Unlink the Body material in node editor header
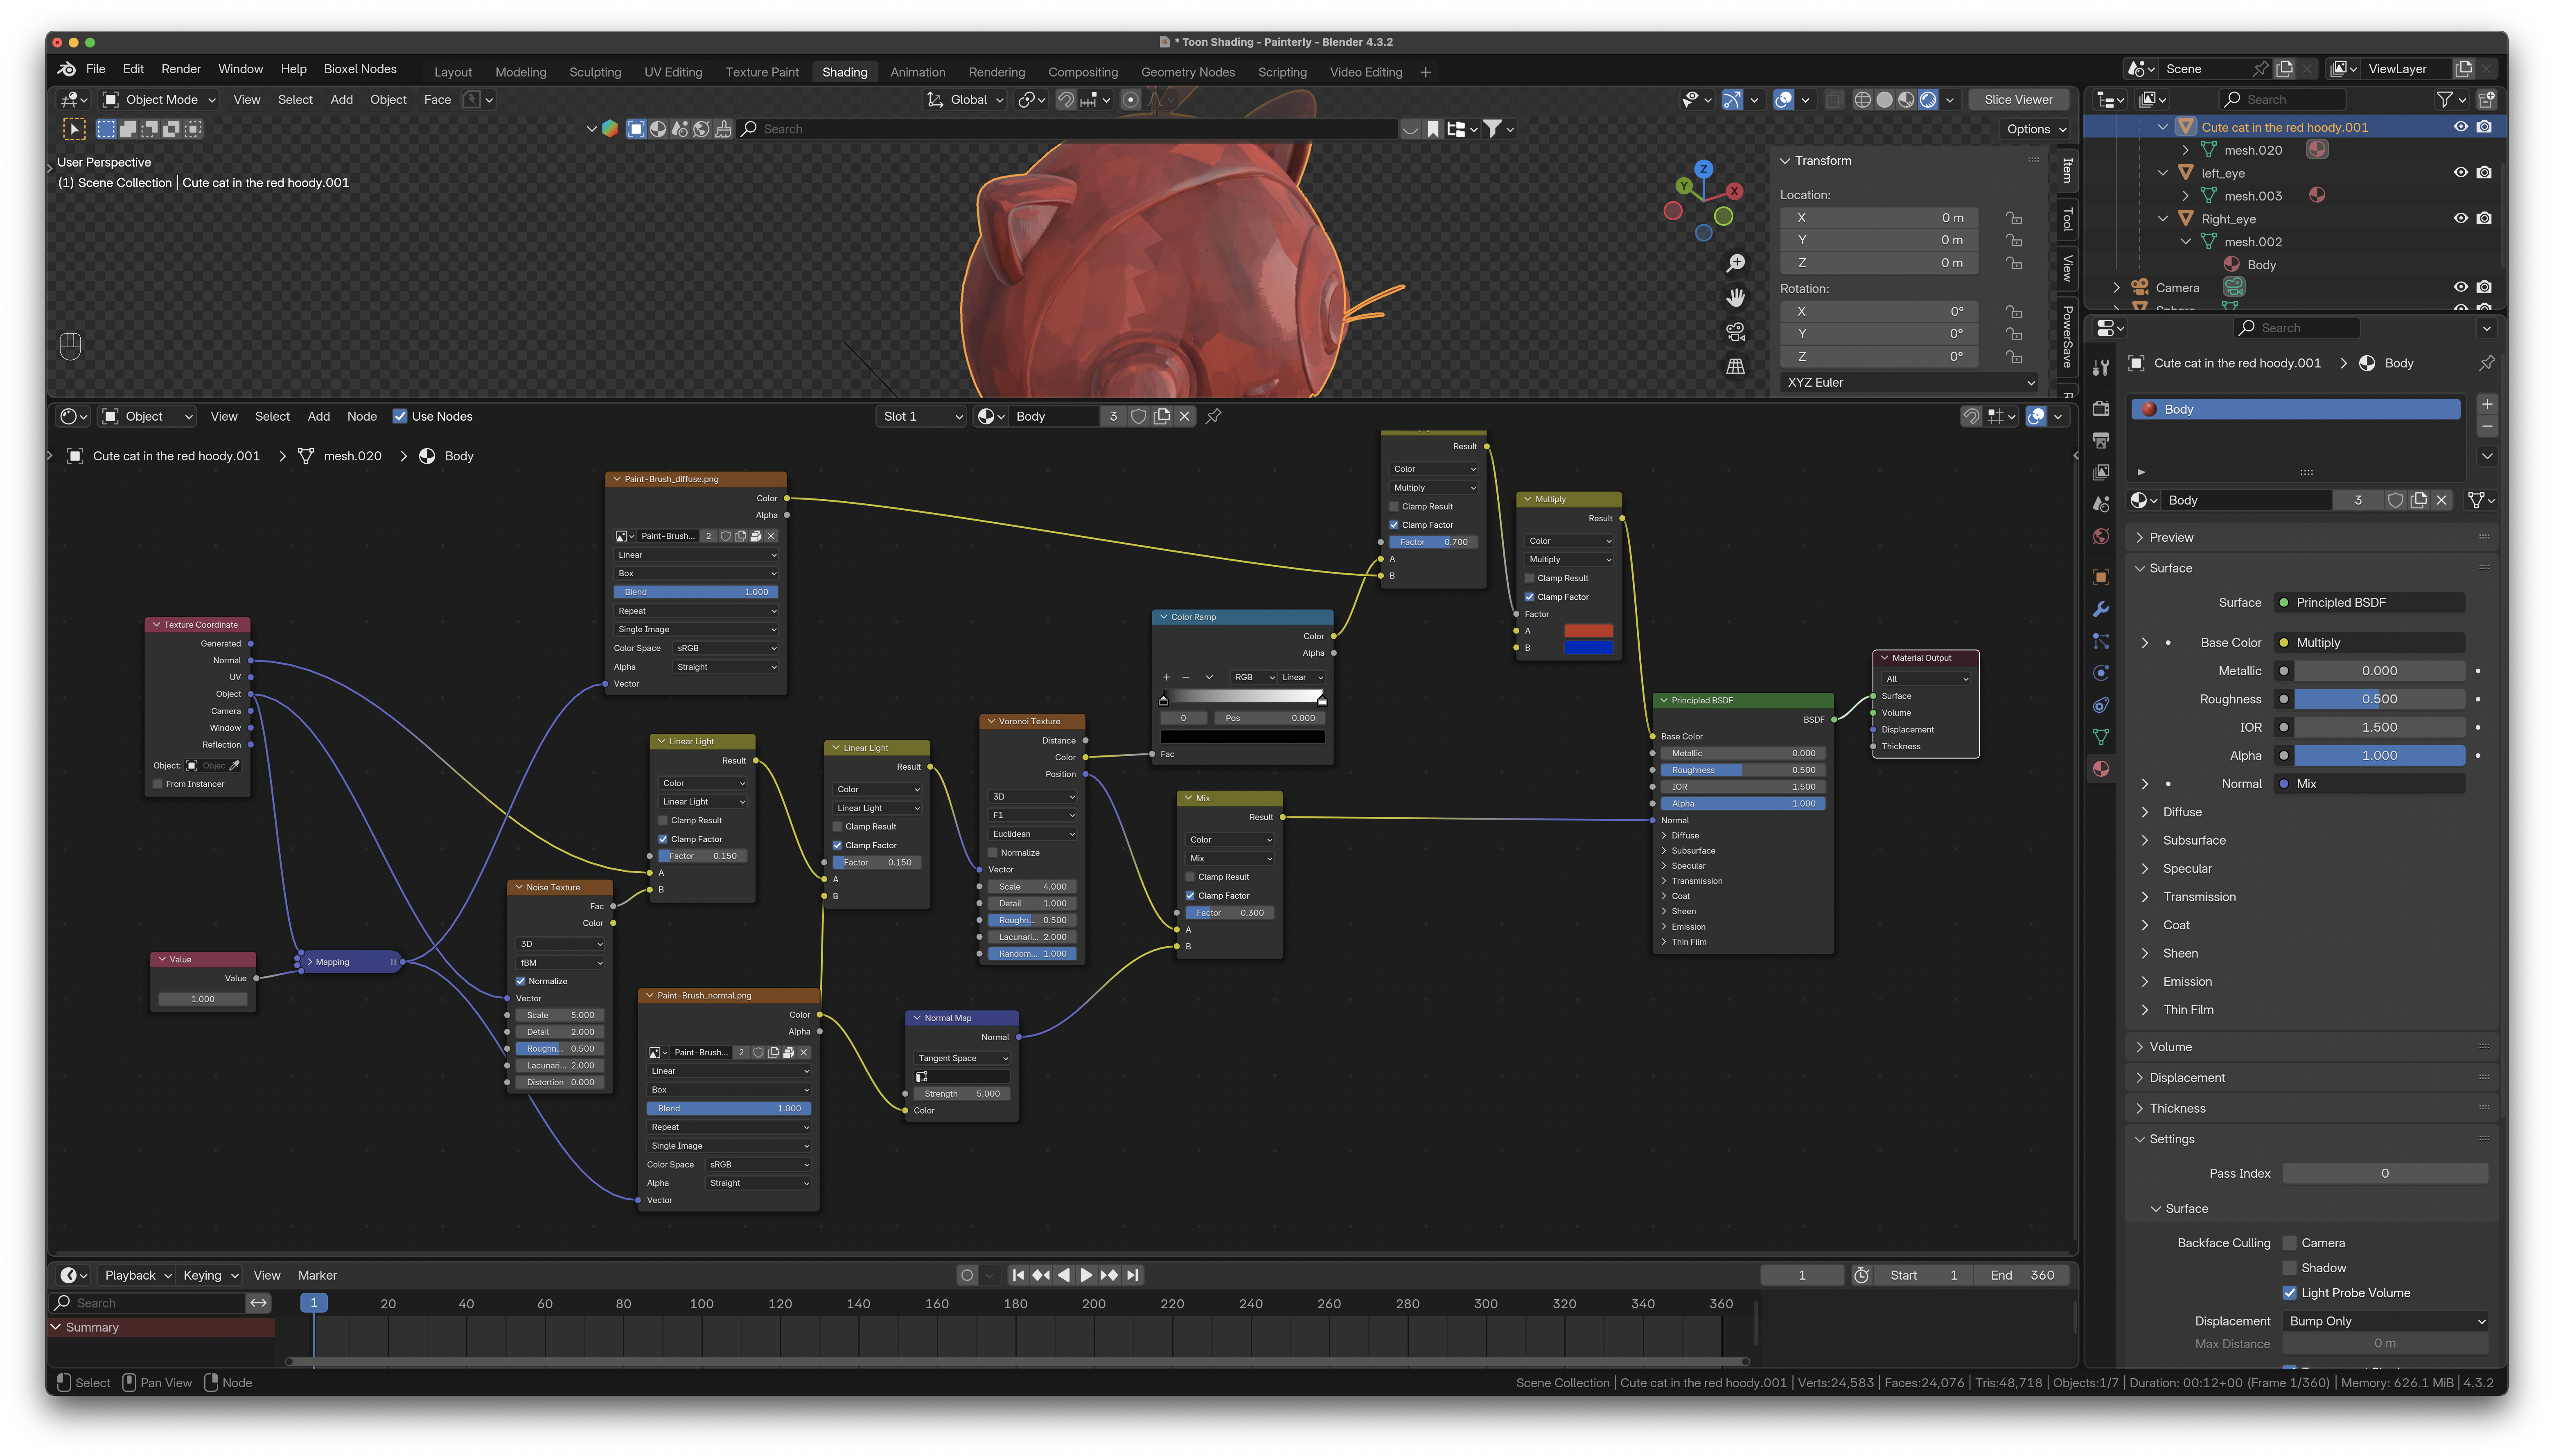2554x1456 pixels. pyautogui.click(x=1184, y=416)
